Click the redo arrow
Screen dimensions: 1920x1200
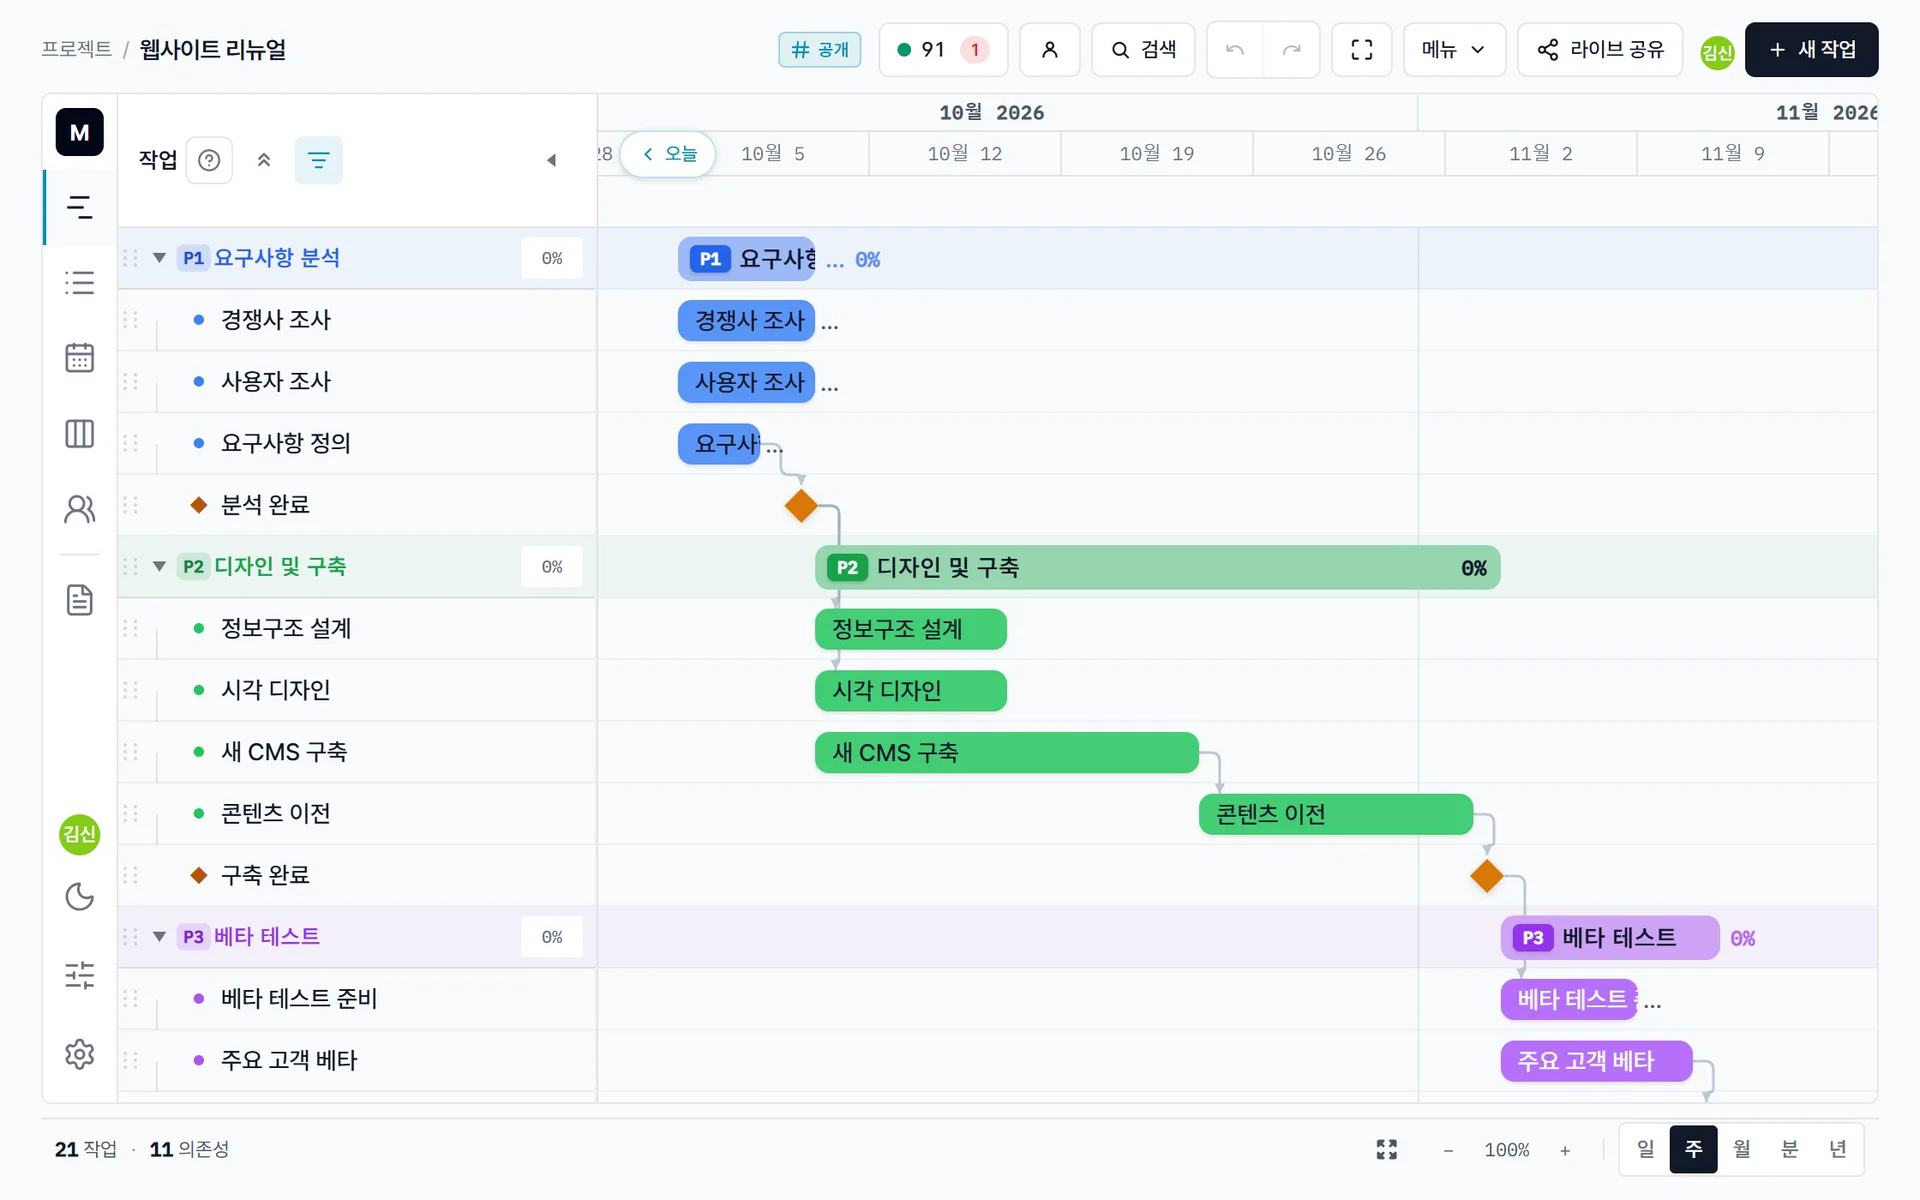coord(1291,49)
